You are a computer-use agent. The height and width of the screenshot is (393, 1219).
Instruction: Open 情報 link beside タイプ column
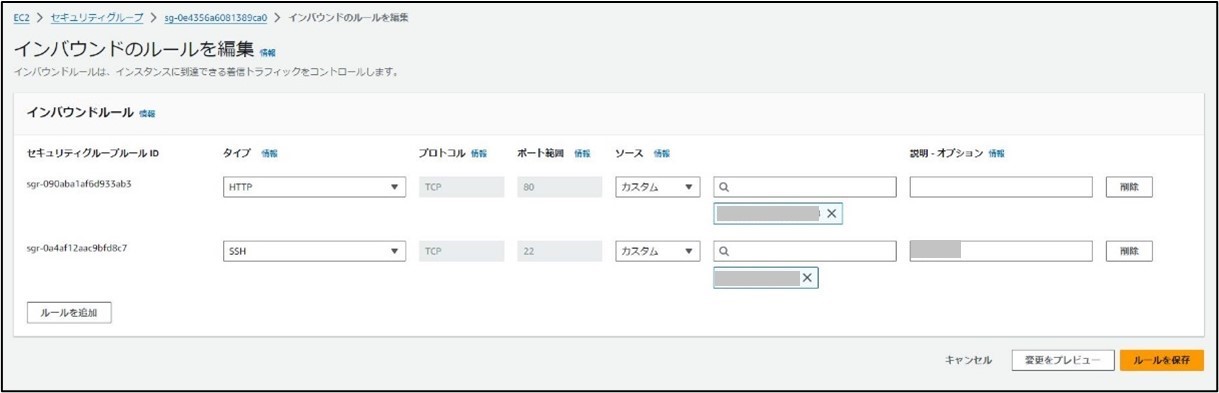[269, 153]
